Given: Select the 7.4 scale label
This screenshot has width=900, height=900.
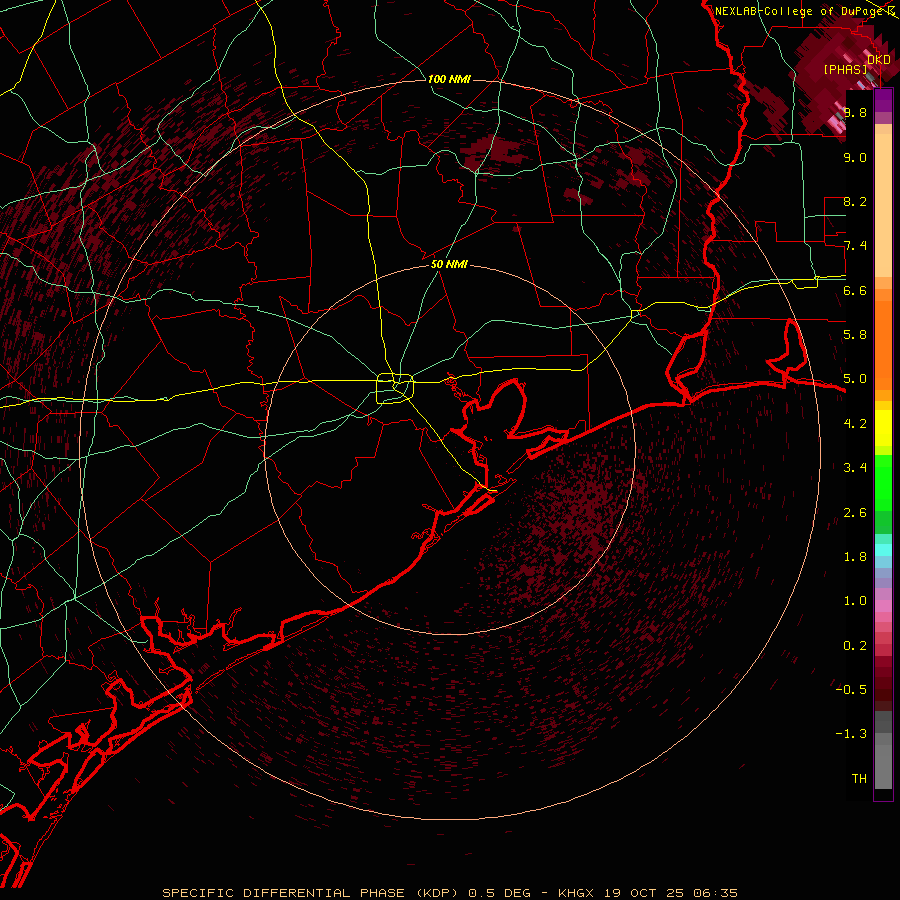Looking at the screenshot, I should (855, 246).
